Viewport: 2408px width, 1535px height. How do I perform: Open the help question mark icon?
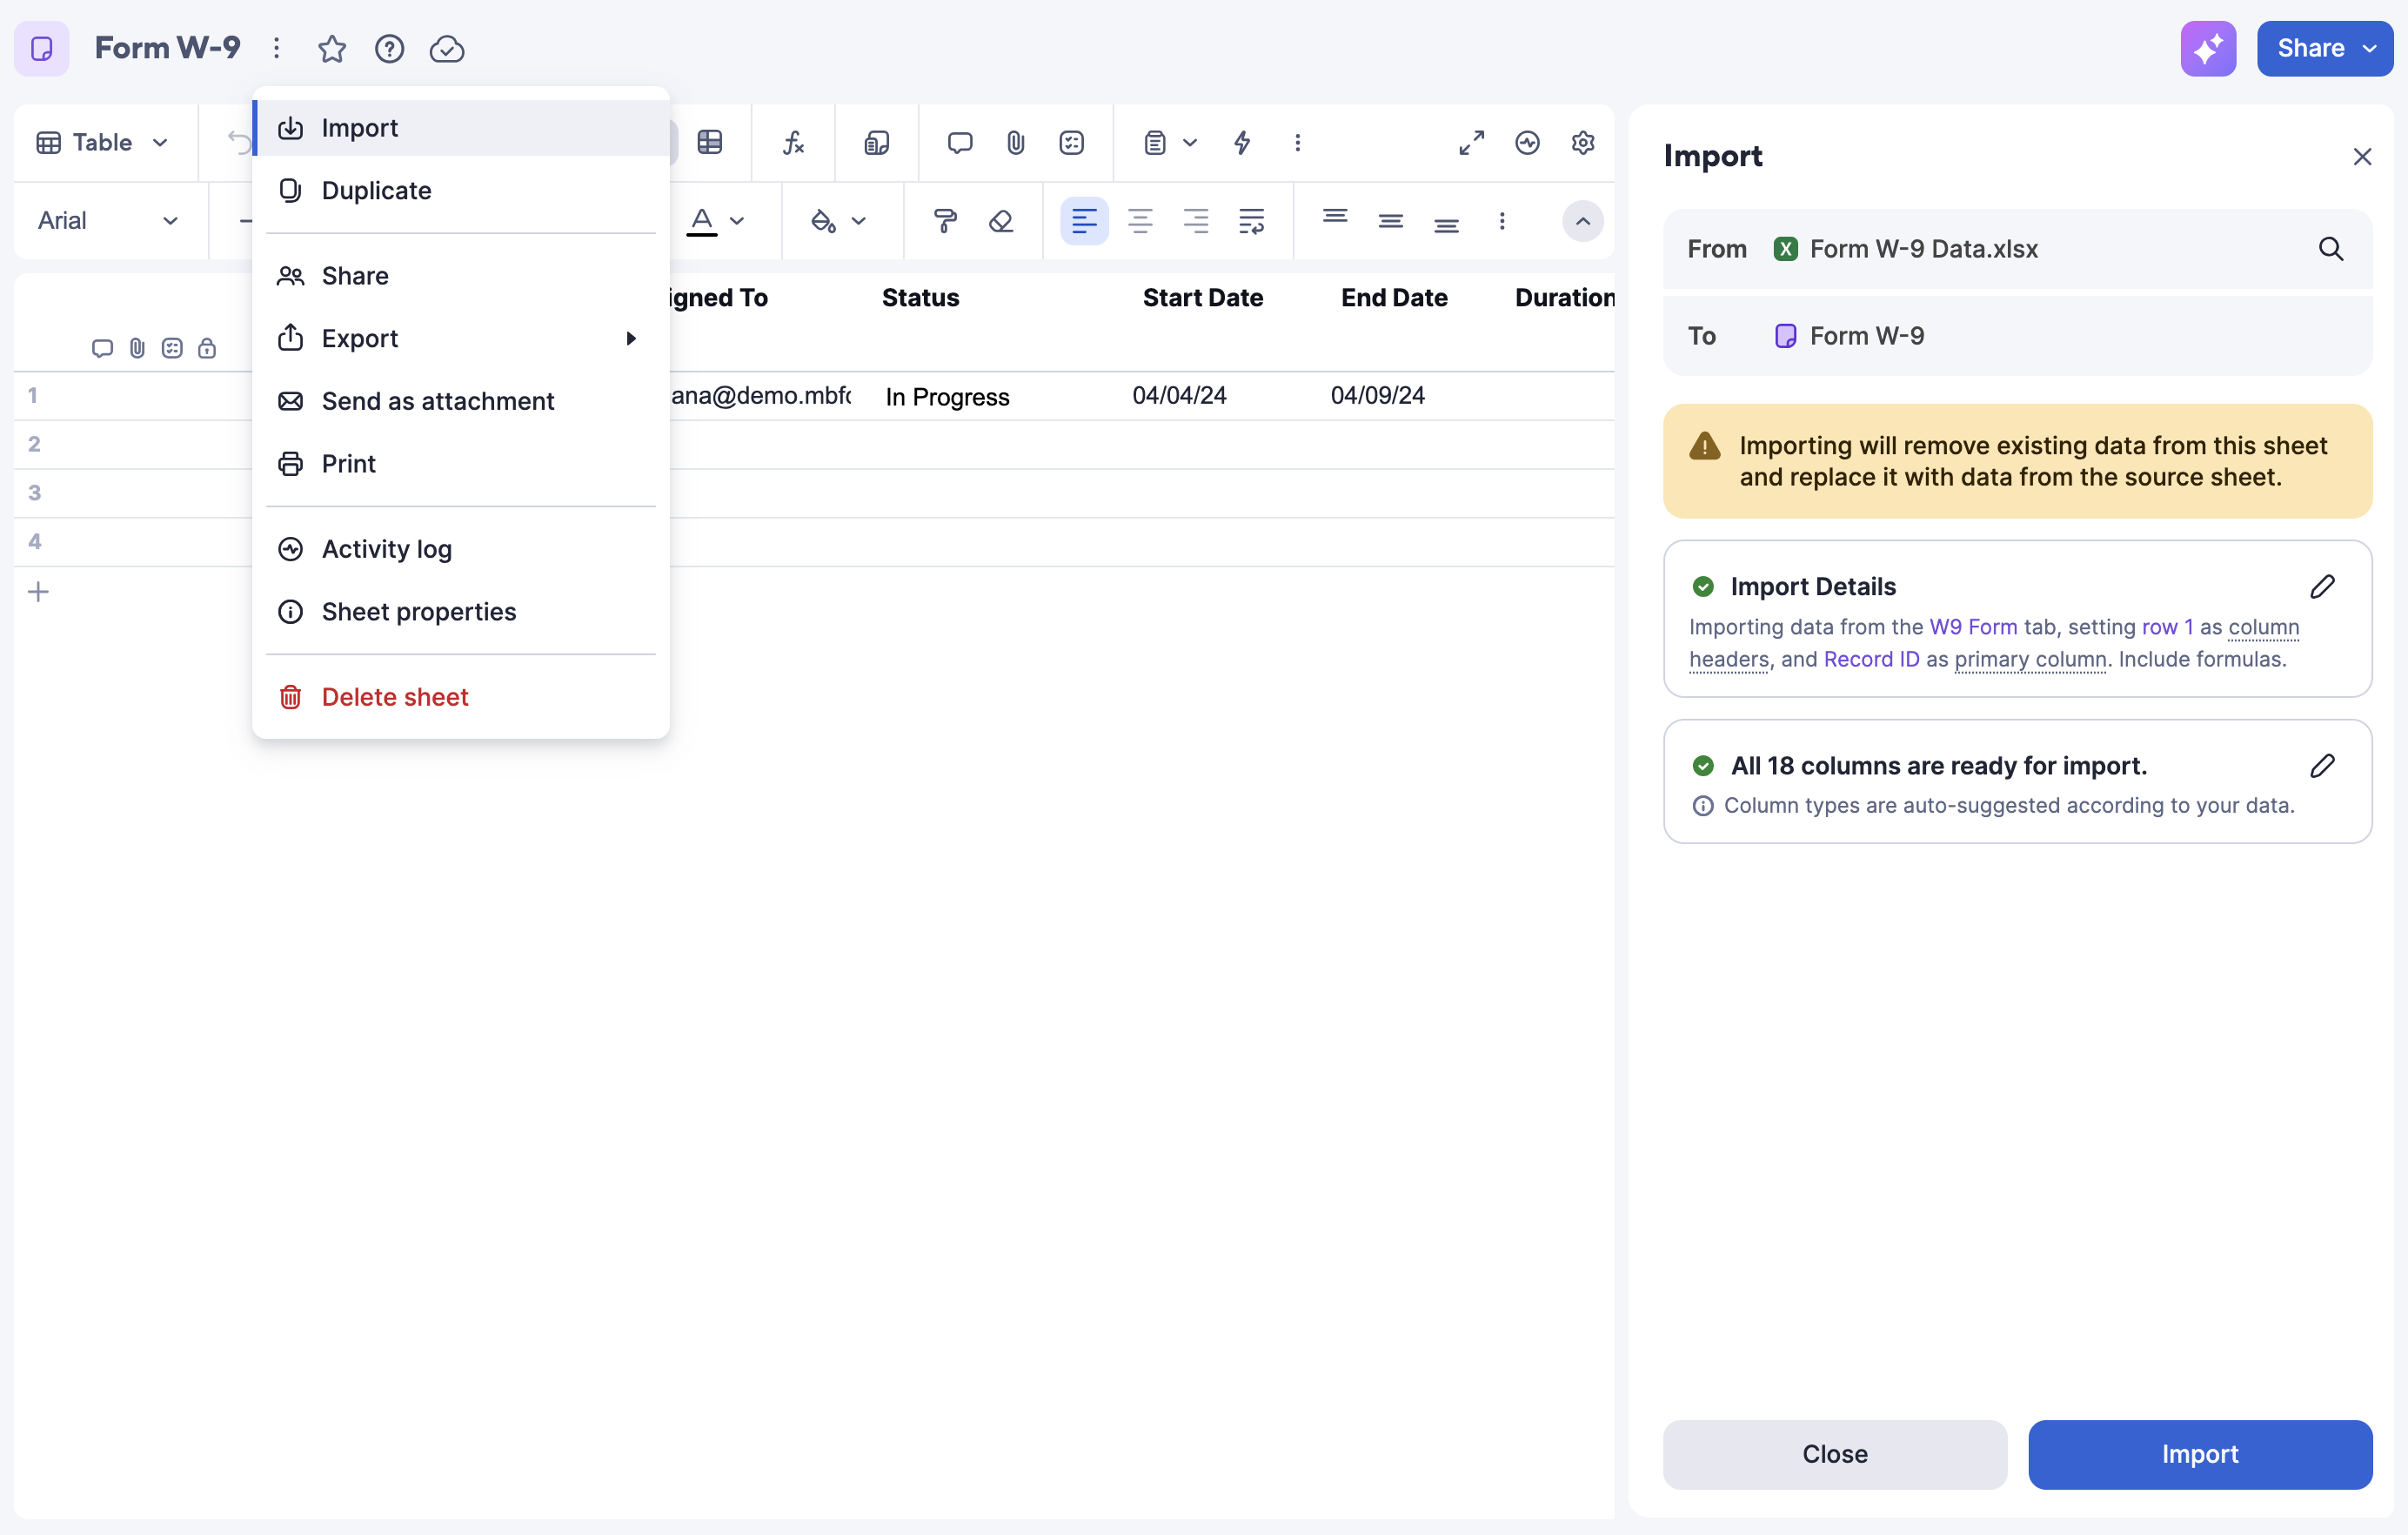pos(389,48)
